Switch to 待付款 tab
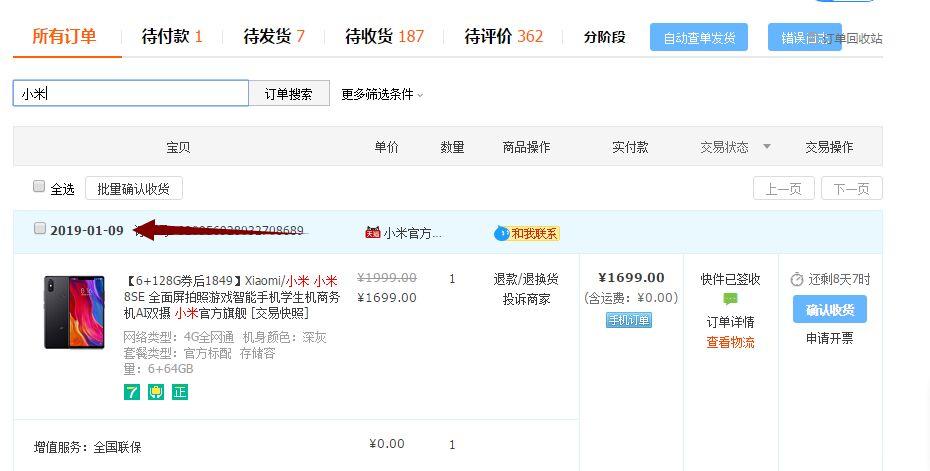930x471 pixels. (172, 37)
